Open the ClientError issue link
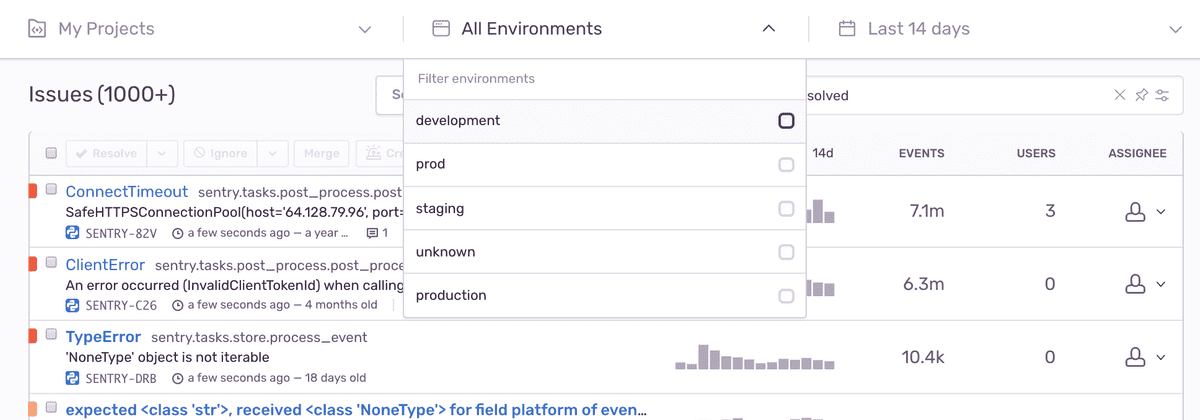 (x=105, y=265)
